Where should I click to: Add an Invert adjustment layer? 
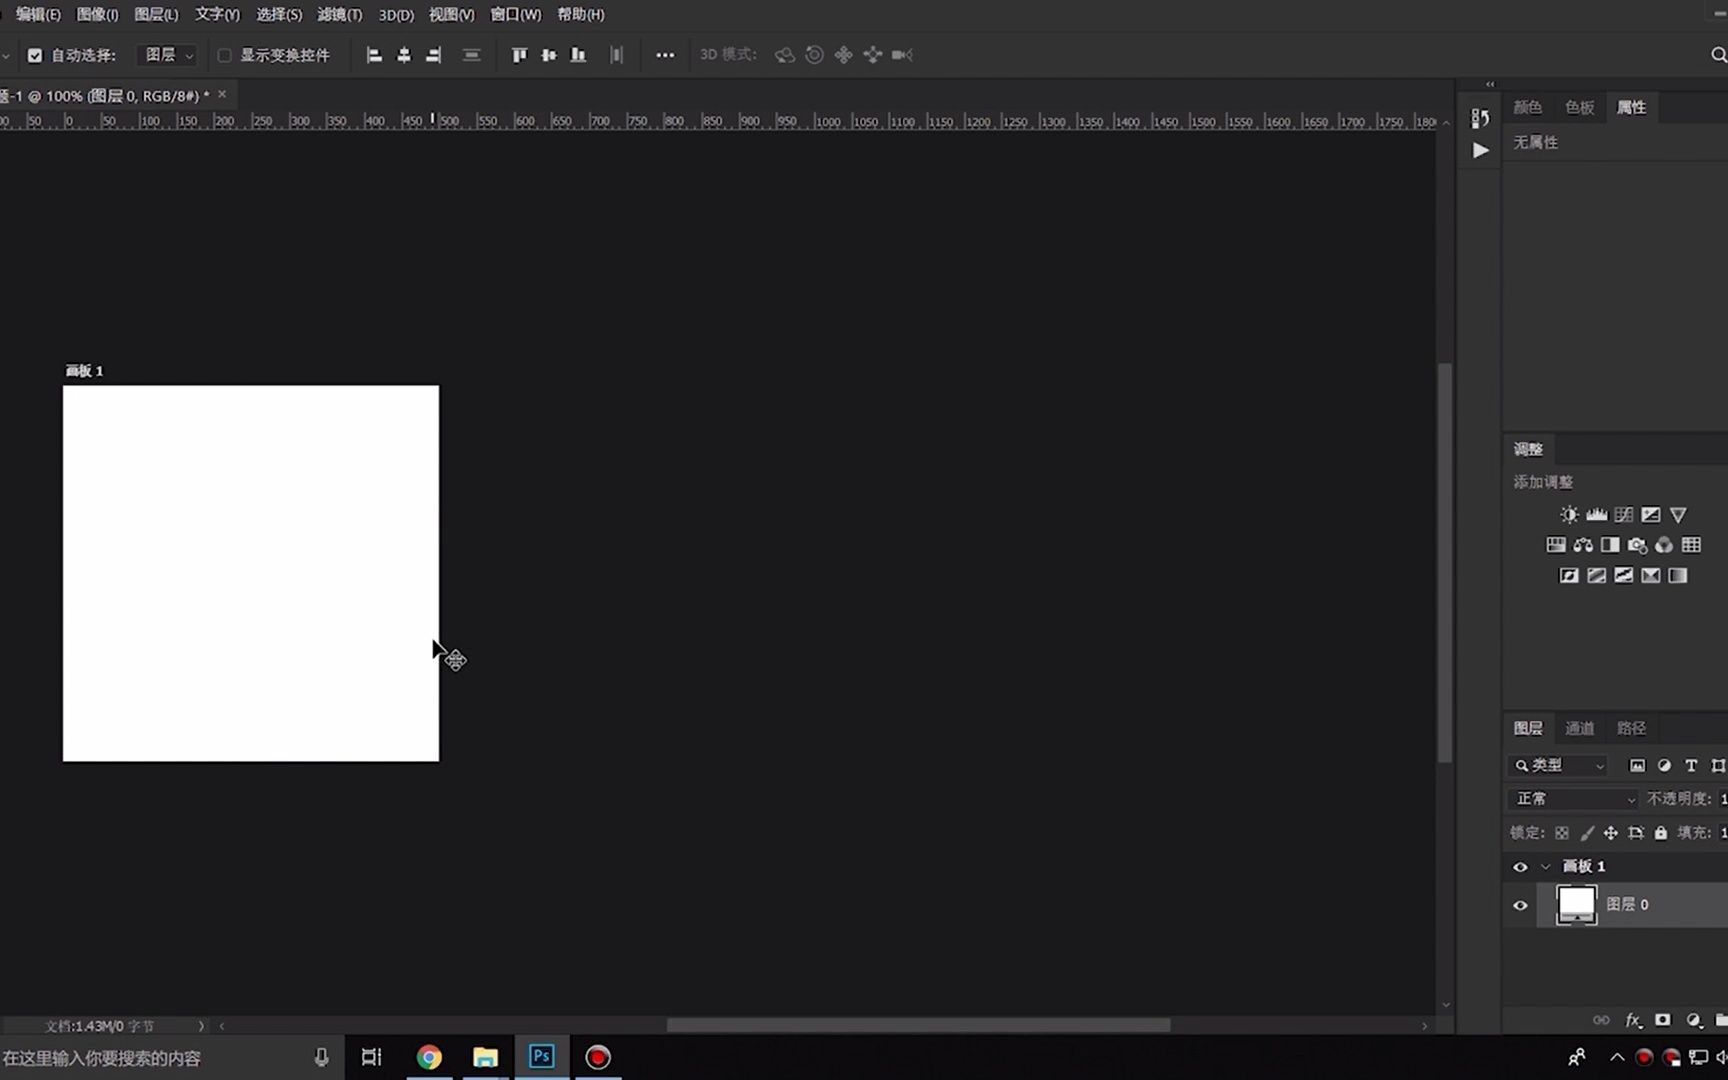(1569, 575)
